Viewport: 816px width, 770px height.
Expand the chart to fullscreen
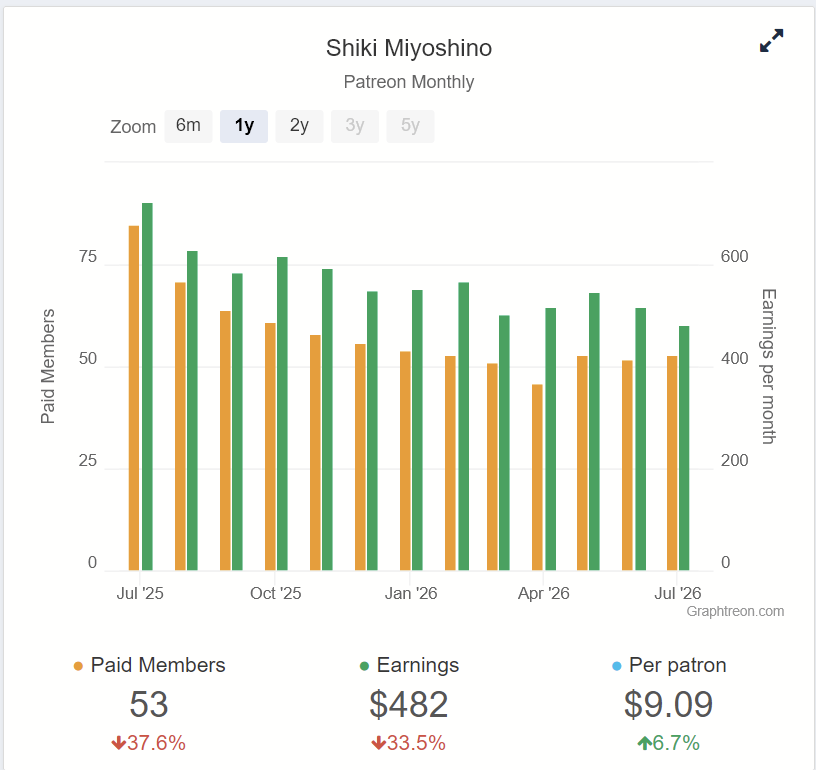(x=771, y=41)
